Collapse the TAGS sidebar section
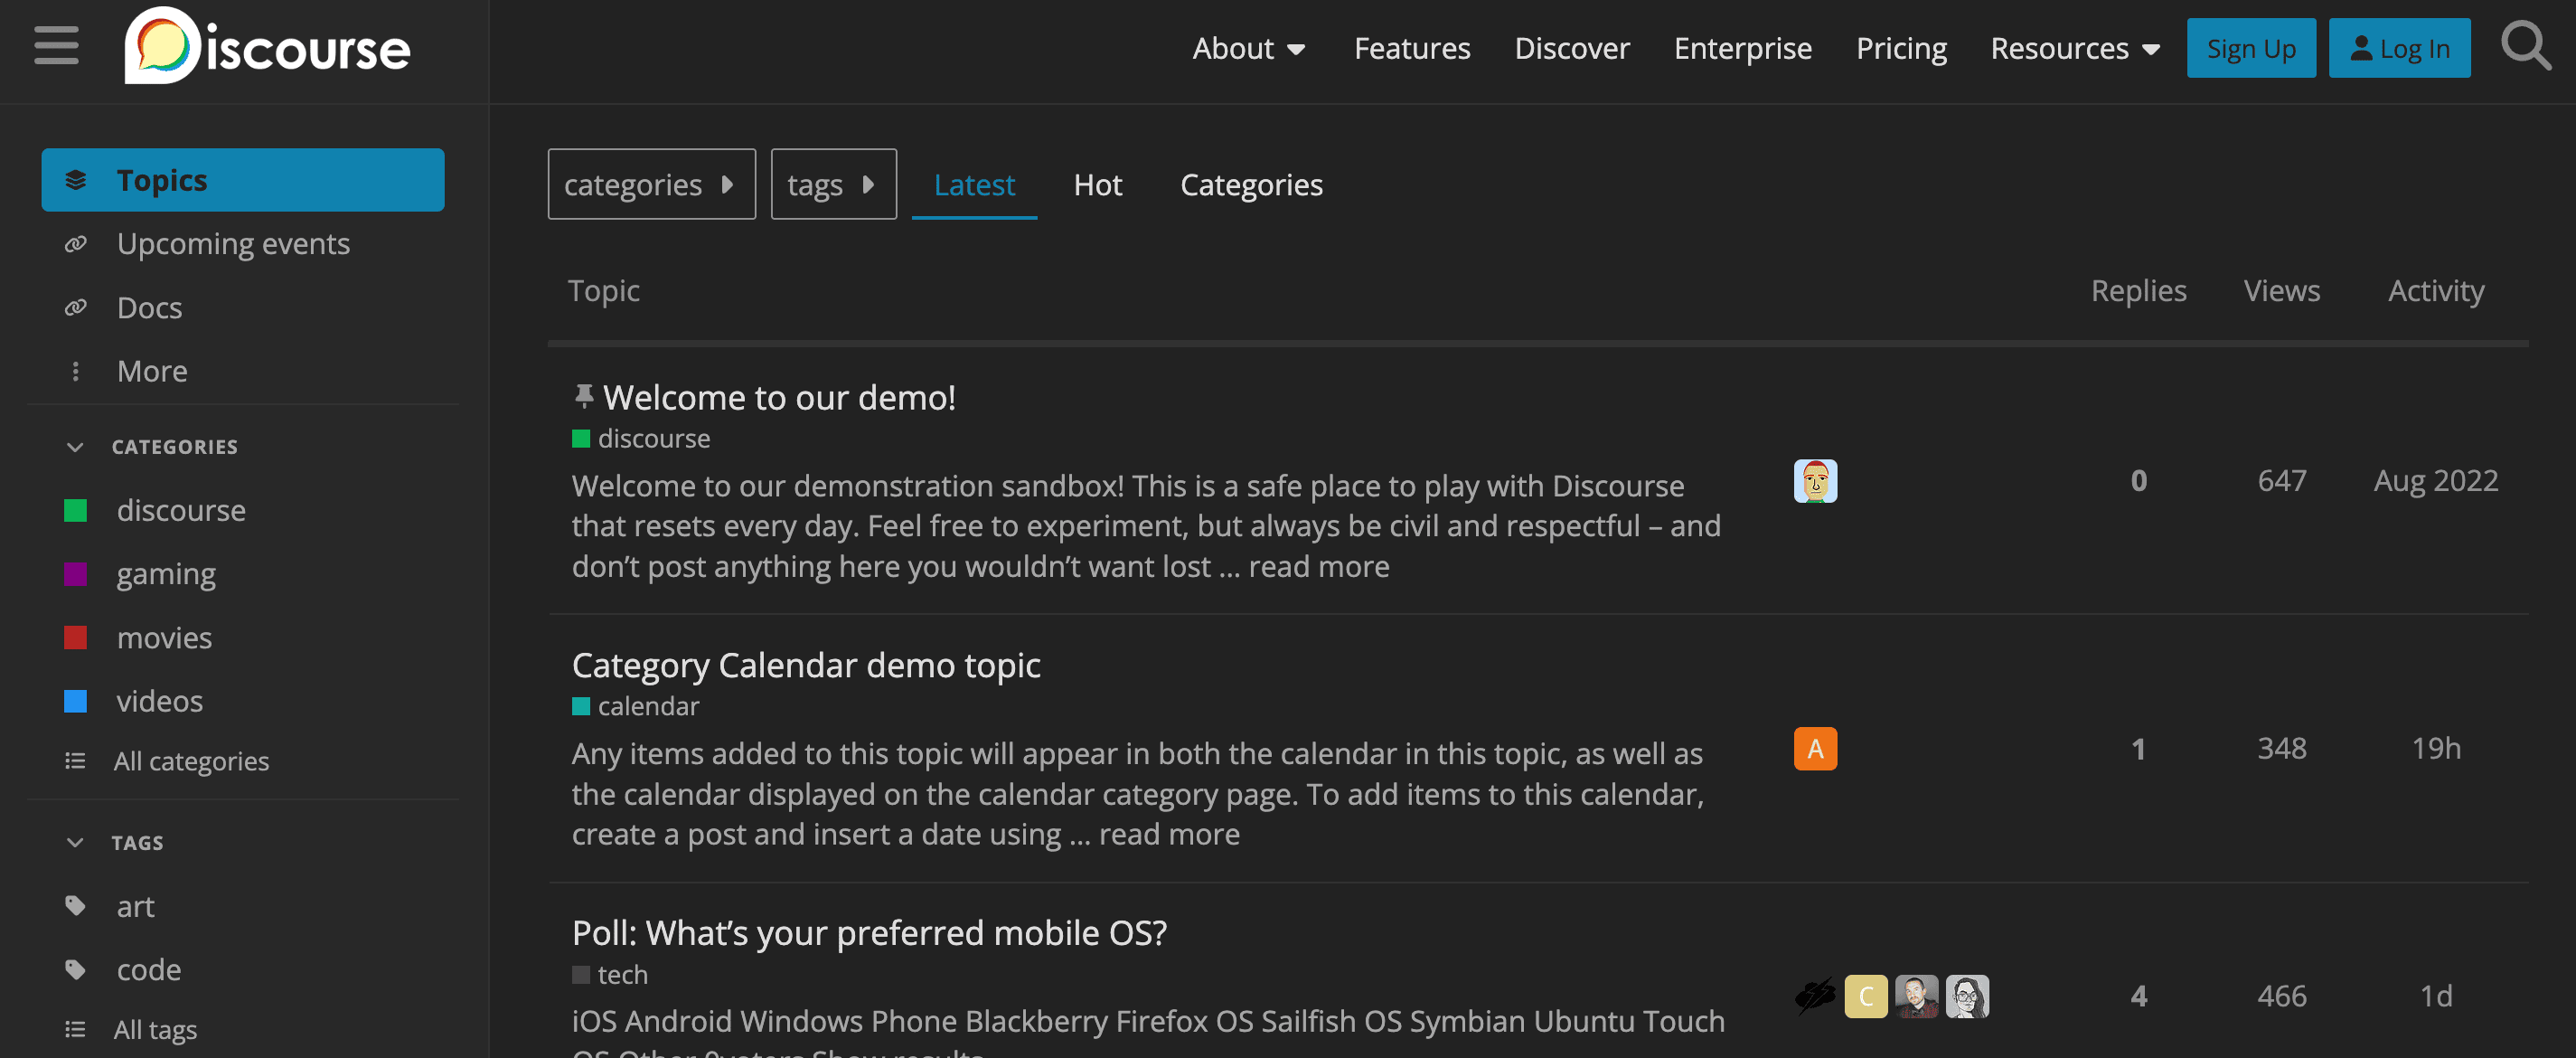Image resolution: width=2576 pixels, height=1058 pixels. pos(75,842)
